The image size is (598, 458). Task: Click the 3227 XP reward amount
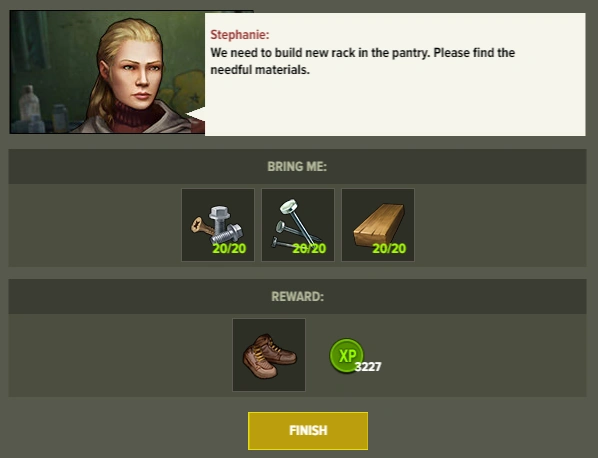pyautogui.click(x=368, y=367)
